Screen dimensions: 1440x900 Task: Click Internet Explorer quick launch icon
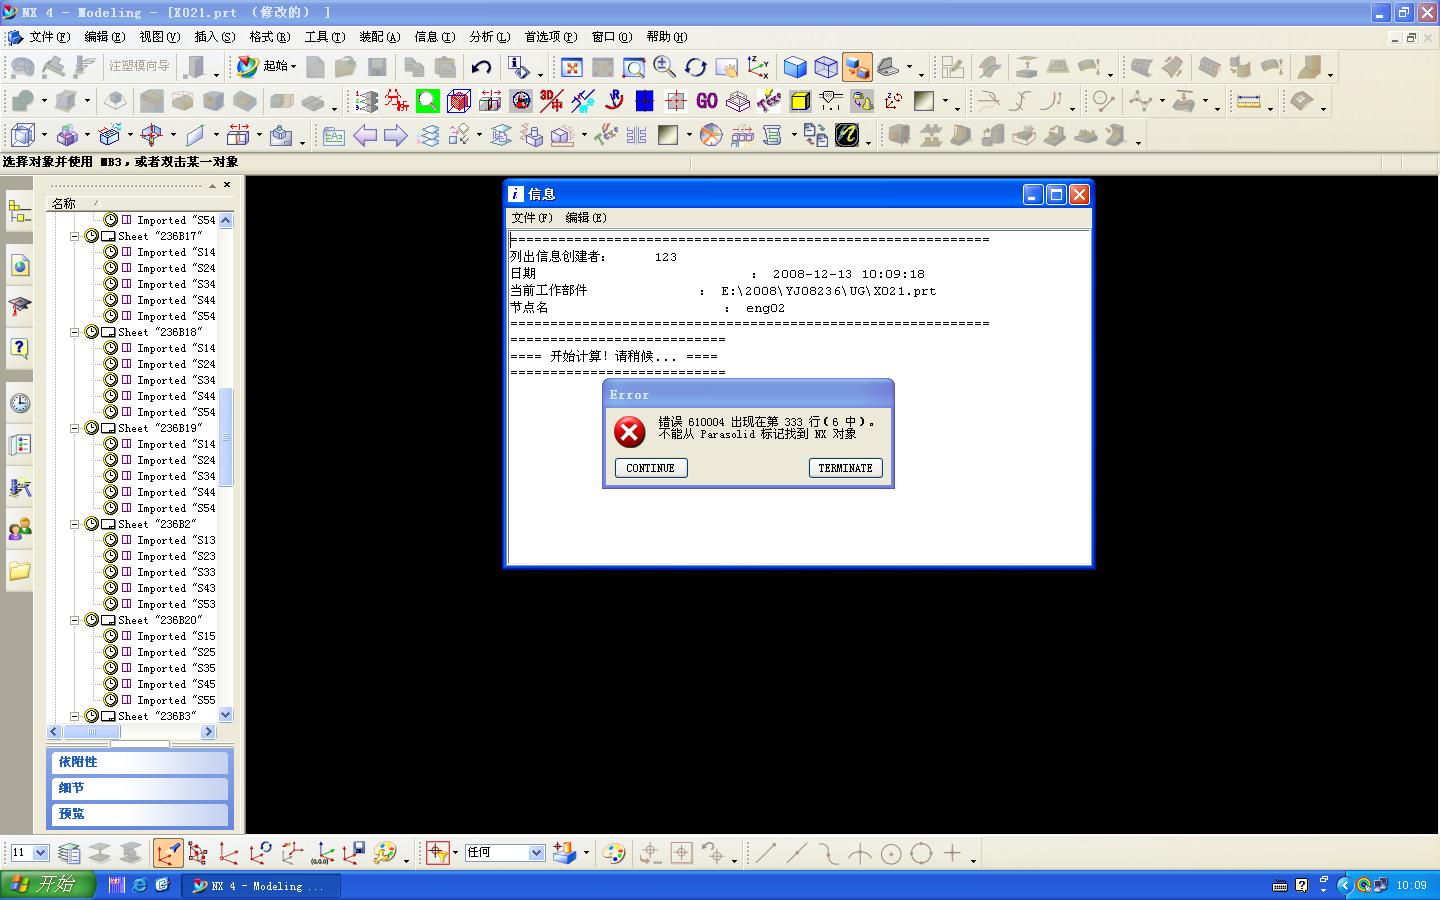(x=140, y=885)
